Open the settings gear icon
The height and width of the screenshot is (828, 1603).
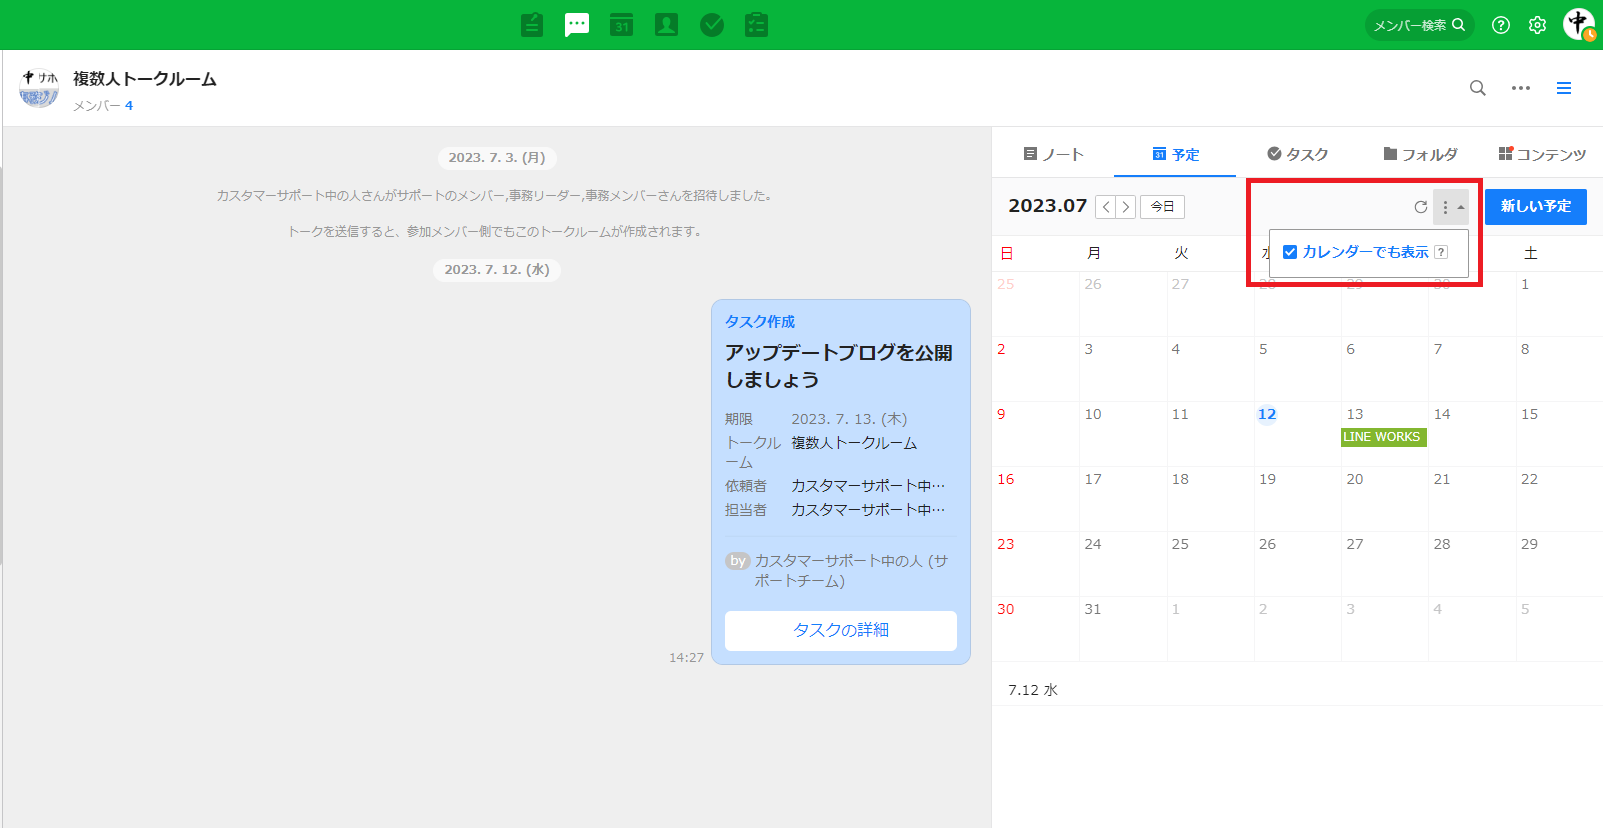(x=1537, y=25)
